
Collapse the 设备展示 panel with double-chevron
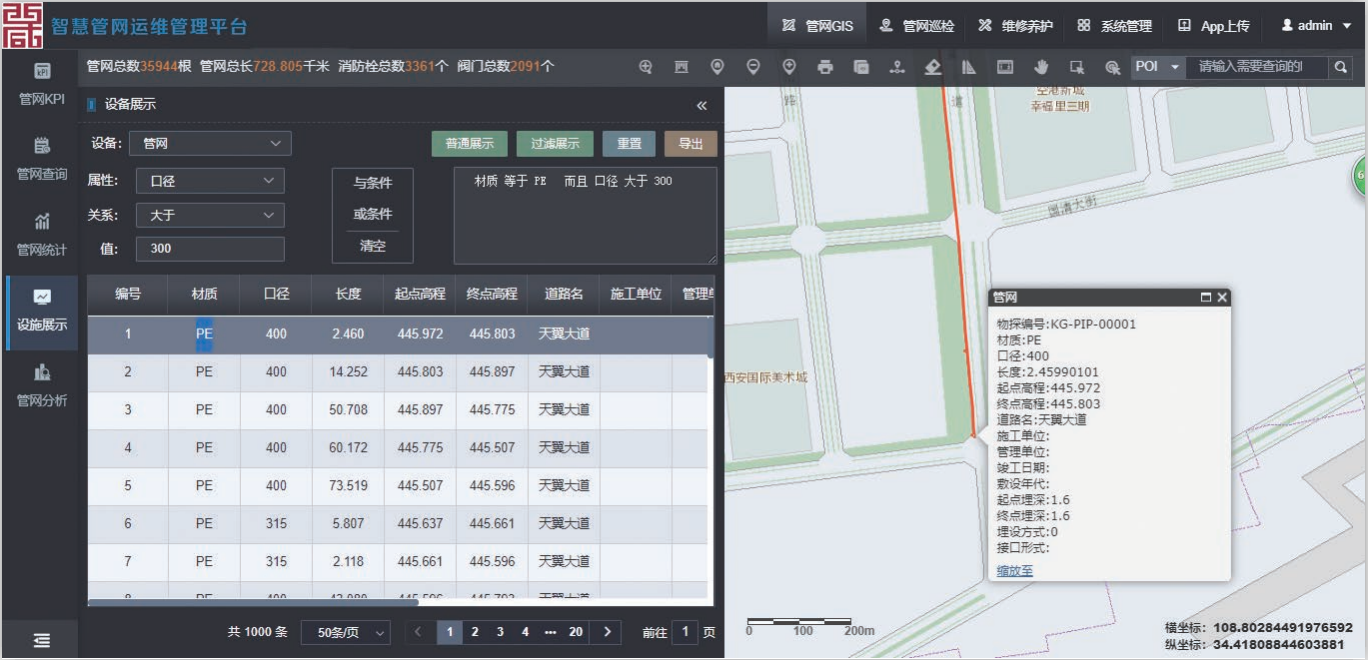pyautogui.click(x=702, y=105)
